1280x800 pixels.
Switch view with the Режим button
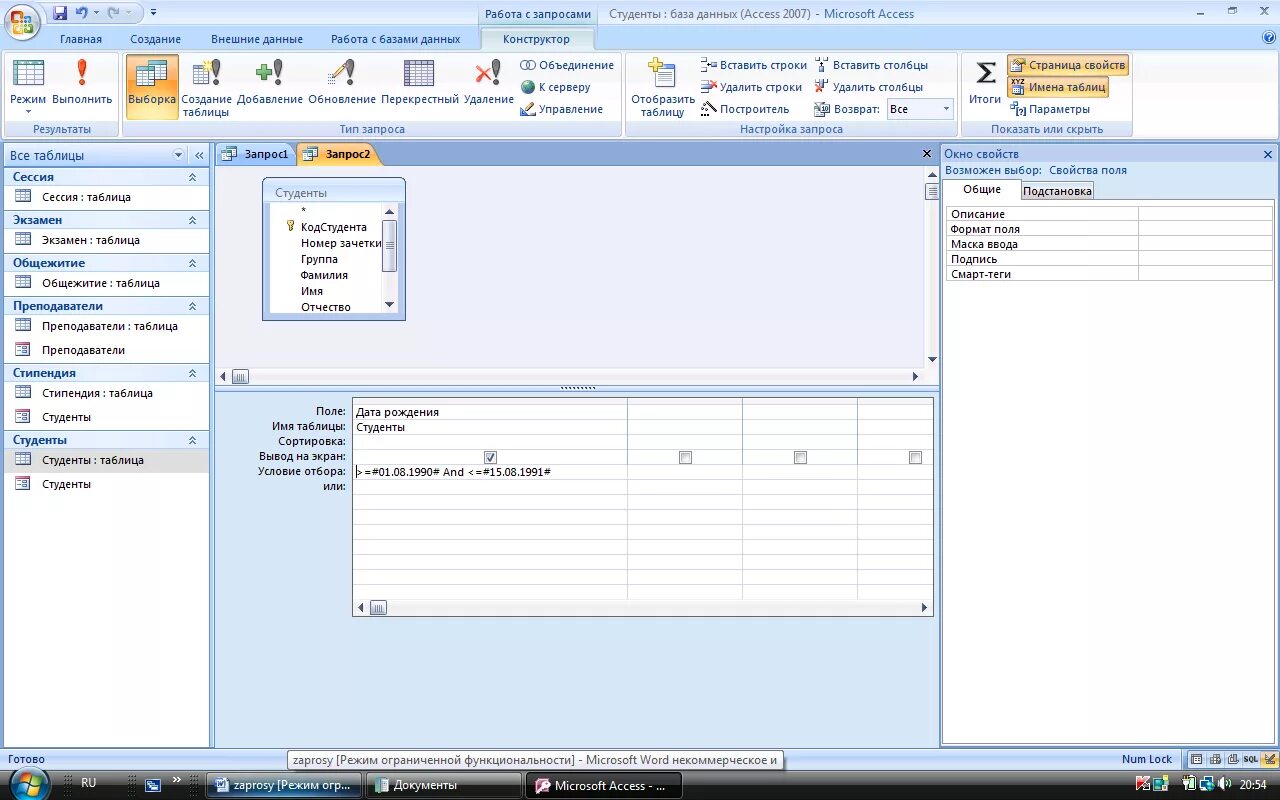tap(28, 87)
